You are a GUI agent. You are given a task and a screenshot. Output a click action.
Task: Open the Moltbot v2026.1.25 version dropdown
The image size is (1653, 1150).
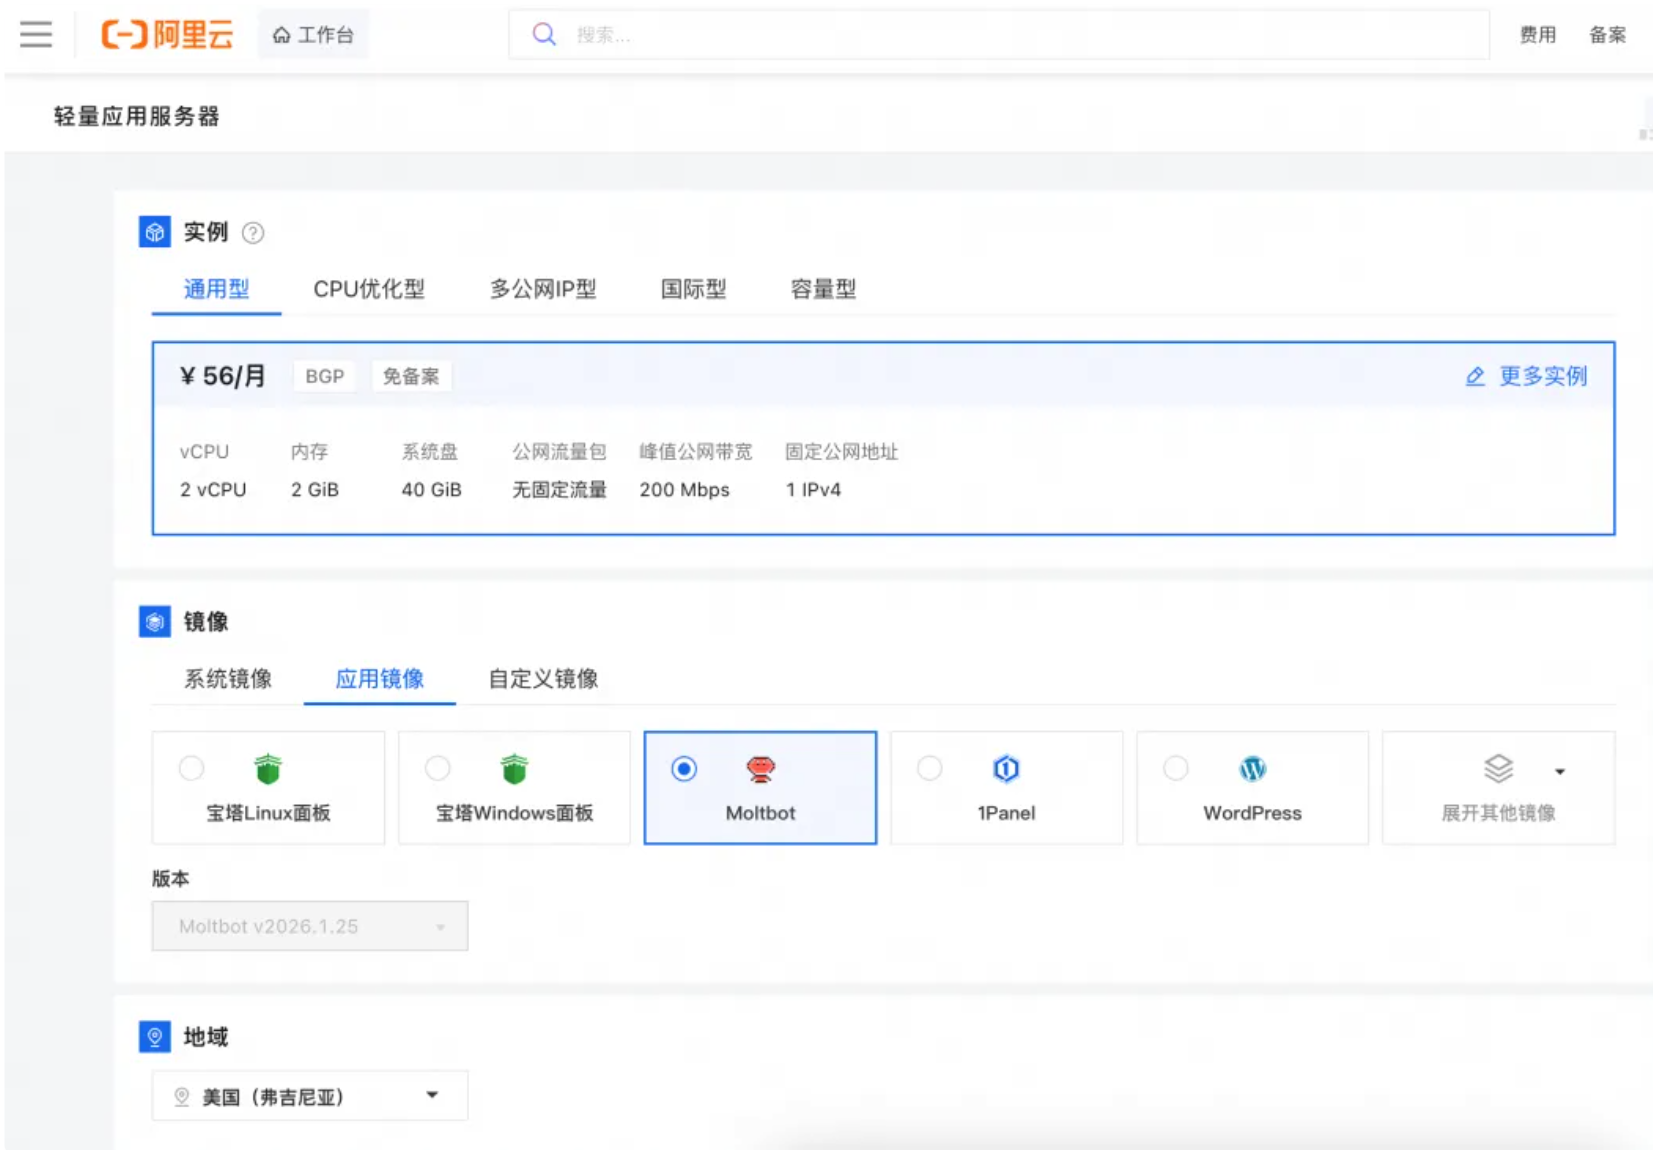(x=310, y=926)
